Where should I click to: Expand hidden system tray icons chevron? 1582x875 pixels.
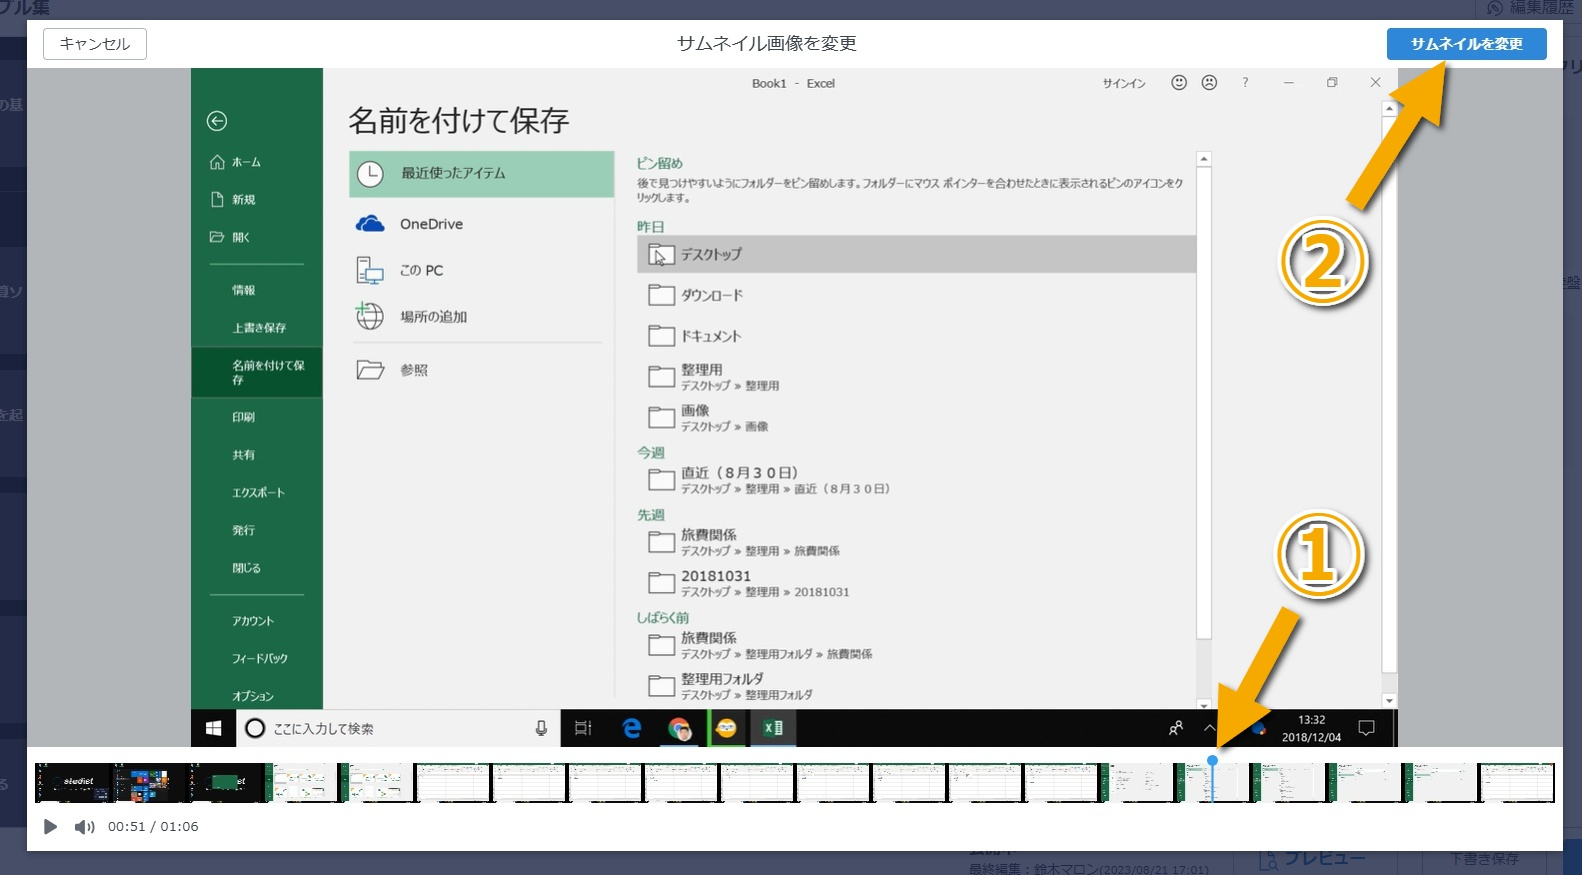(x=1209, y=729)
